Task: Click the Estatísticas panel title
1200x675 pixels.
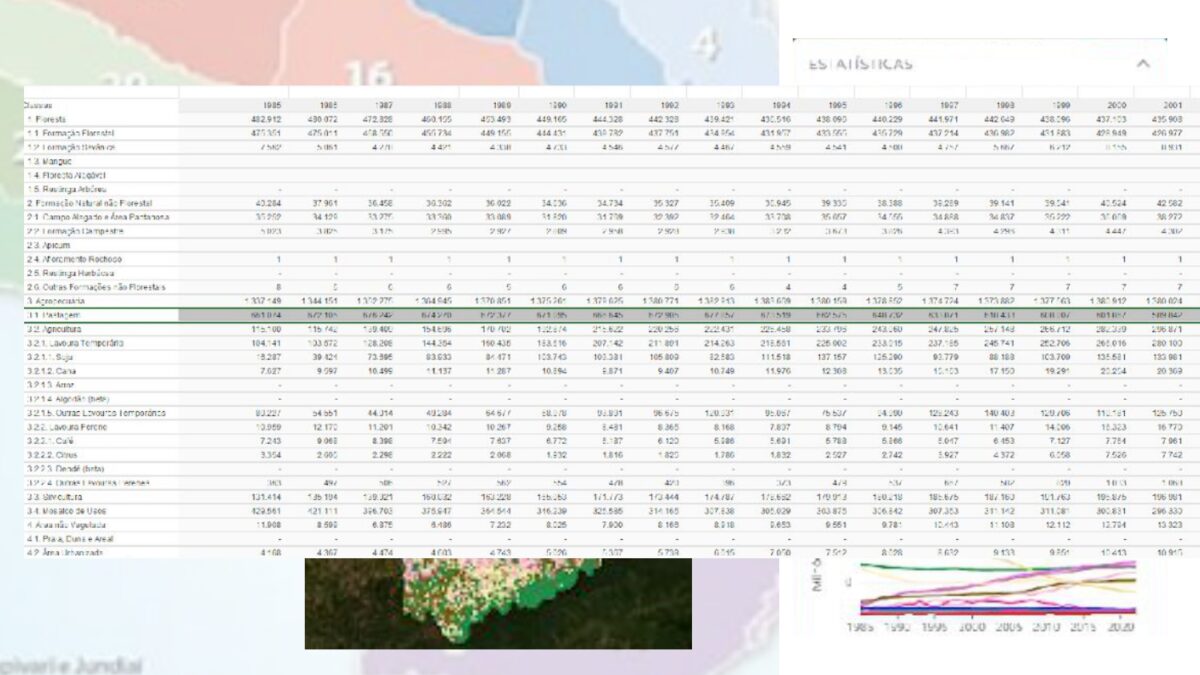Action: tap(860, 64)
